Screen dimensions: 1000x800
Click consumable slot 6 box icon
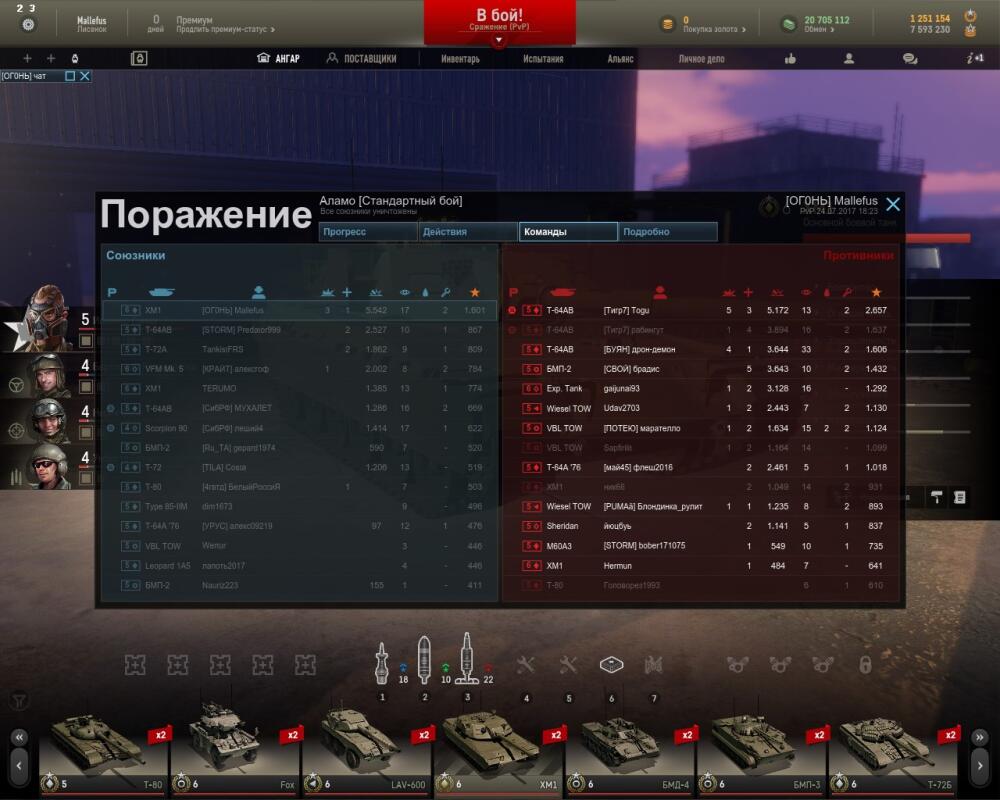611,665
